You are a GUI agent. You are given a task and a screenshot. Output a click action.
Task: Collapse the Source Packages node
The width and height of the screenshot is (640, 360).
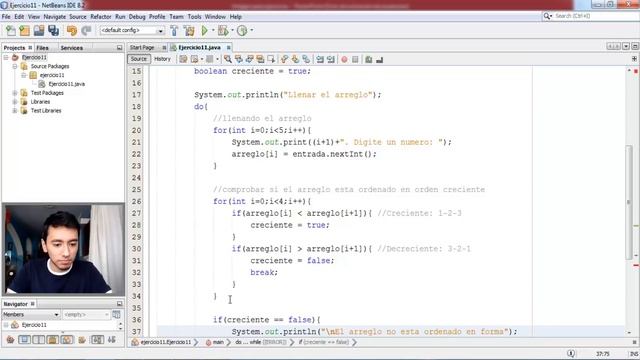pos(15,67)
